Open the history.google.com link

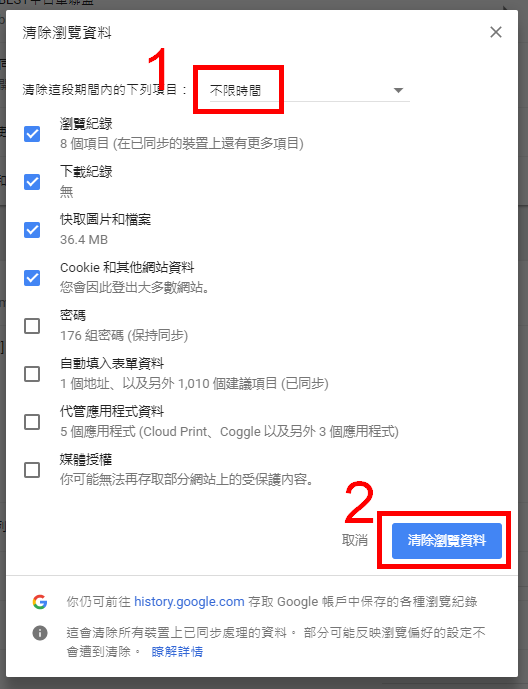point(189,602)
